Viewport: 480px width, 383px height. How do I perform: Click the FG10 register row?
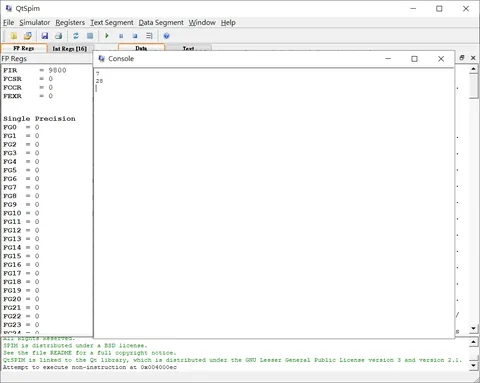pos(21,213)
